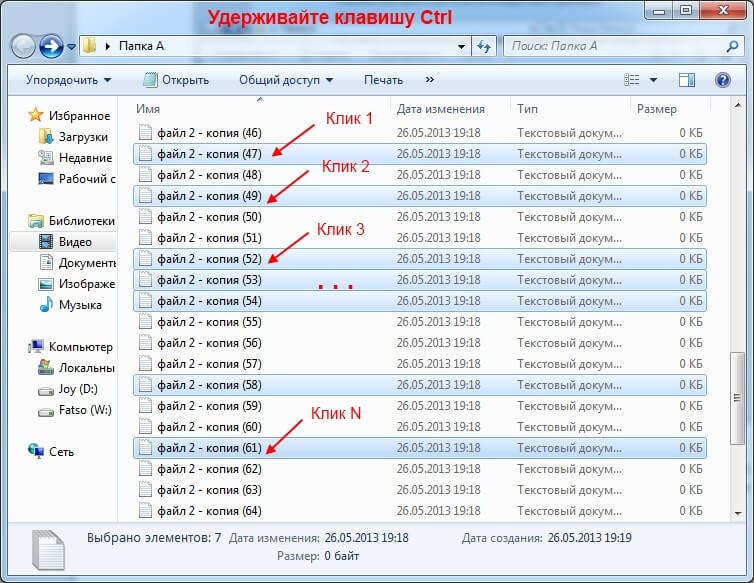The height and width of the screenshot is (583, 754).
Task: Open Сеть in the navigation pane
Action: click(x=61, y=452)
